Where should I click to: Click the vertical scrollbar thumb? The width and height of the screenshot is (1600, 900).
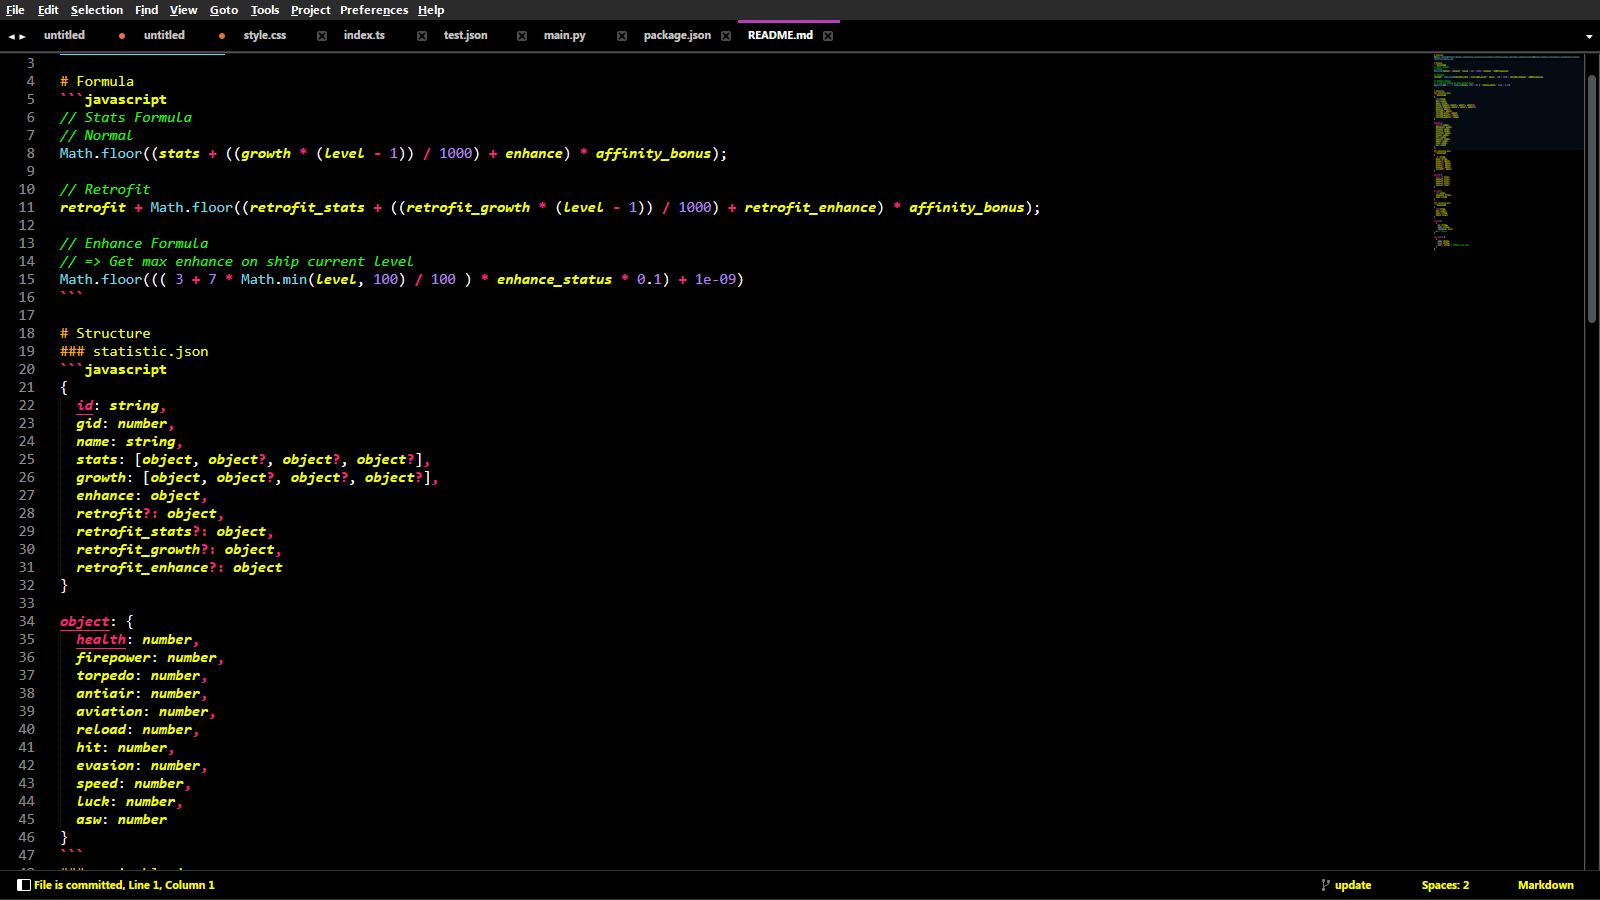coord(1592,199)
